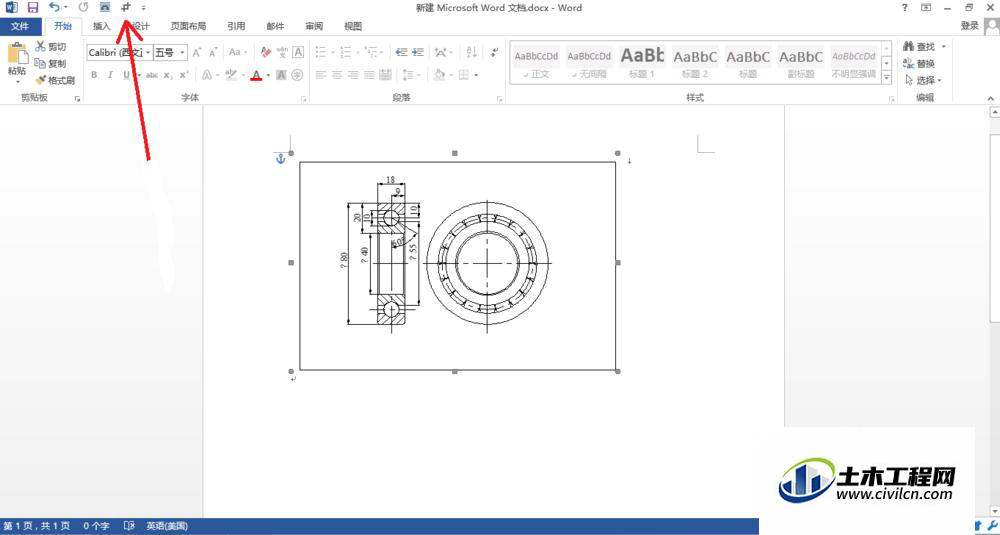Toggle bold formatting
This screenshot has height=535, width=1000.
(94, 75)
